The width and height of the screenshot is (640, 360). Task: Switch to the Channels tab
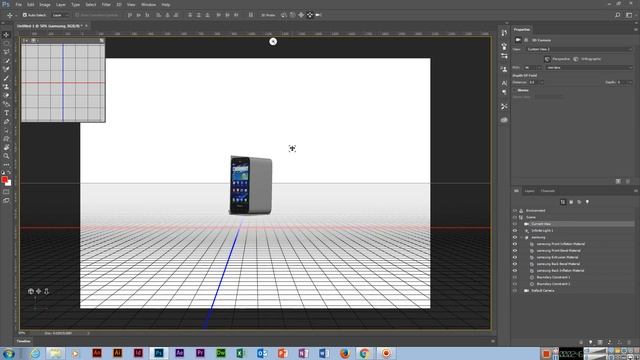(548, 191)
